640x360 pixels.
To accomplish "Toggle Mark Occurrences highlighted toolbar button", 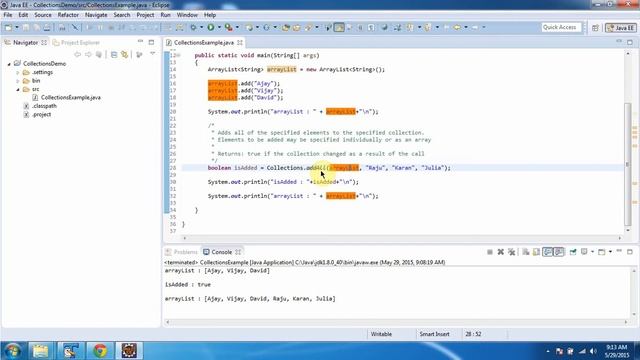I will pyautogui.click(x=339, y=27).
